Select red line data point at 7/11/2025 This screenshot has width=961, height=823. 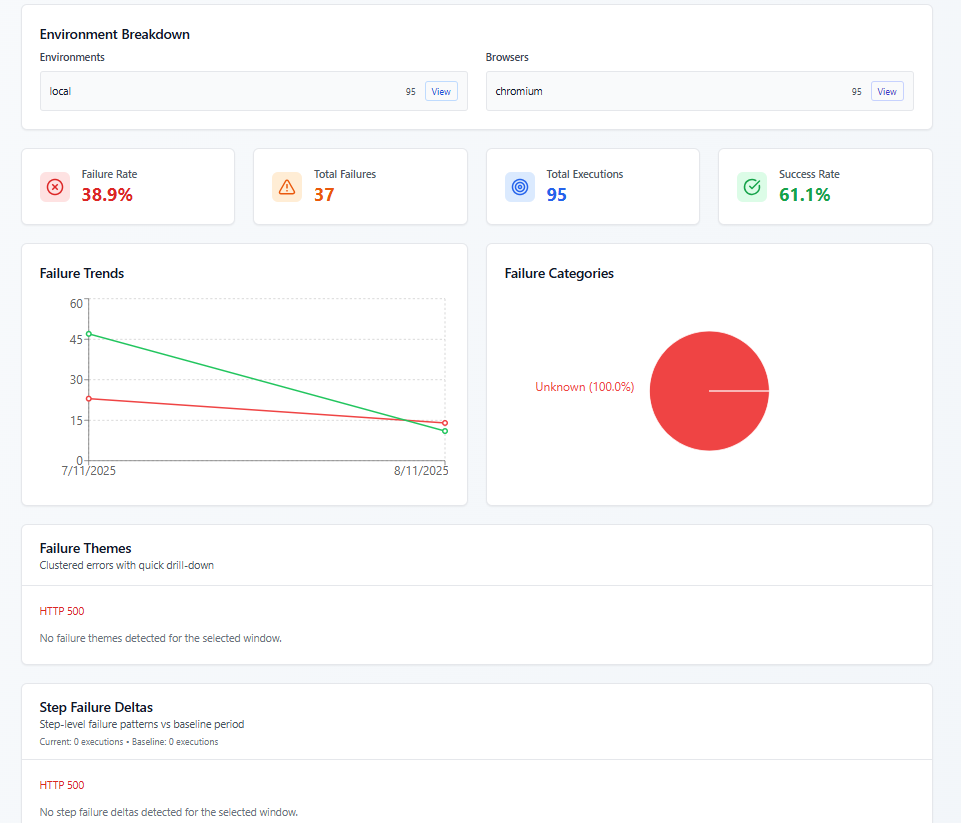89,399
